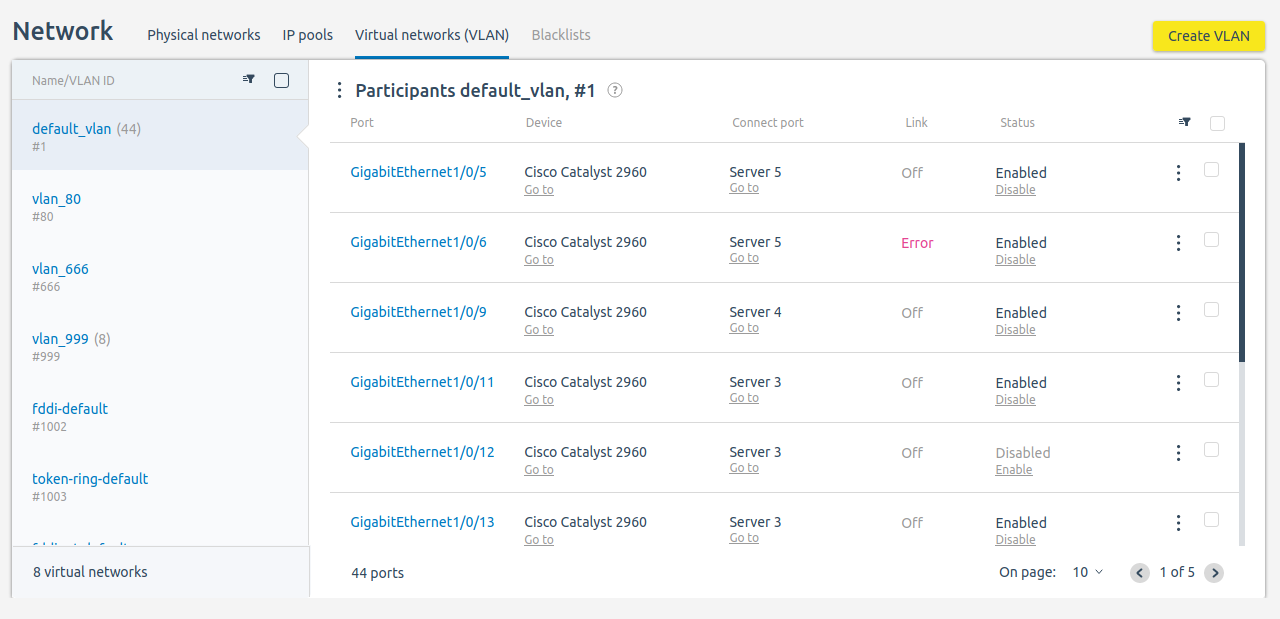Follow the Server 5 Go to link for GigabitEthernet1/0/6
This screenshot has width=1280, height=619.
[744, 258]
